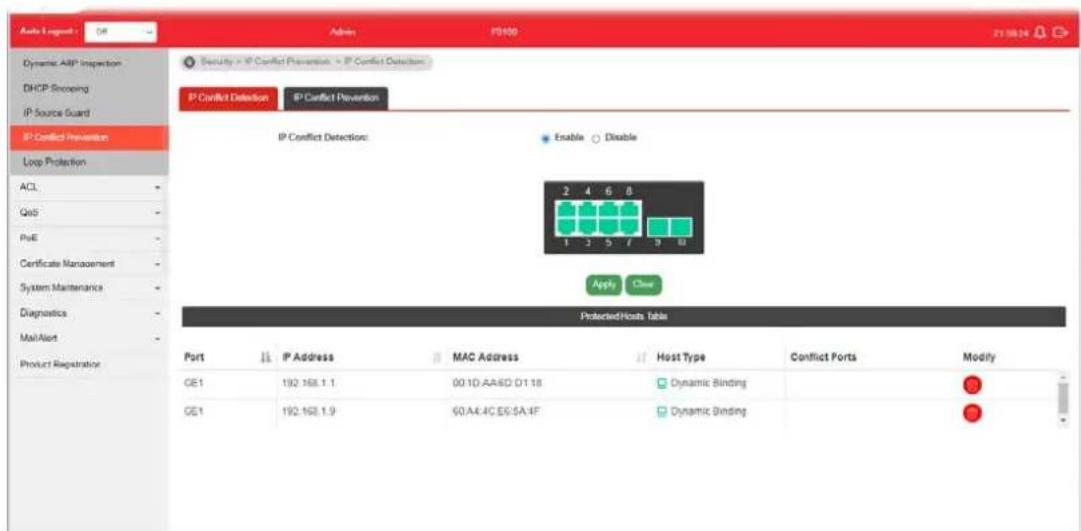The width and height of the screenshot is (1081, 531).
Task: Switch to IP Conflict Prevention tab
Action: [x=336, y=99]
